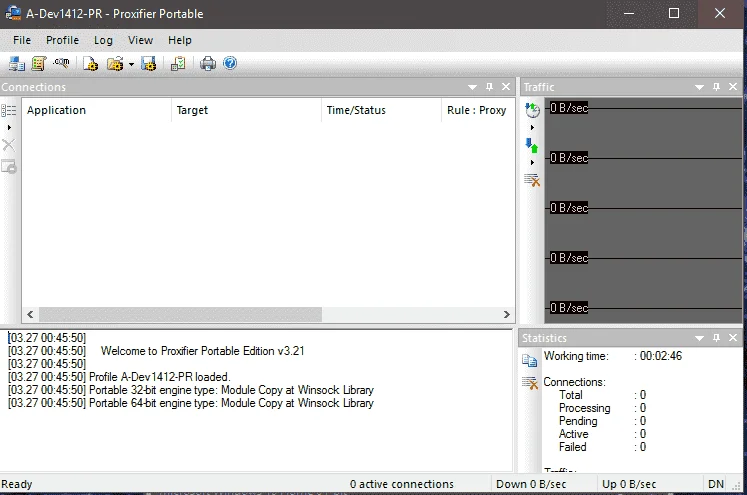Minimize the Proxifier window

point(629,13)
